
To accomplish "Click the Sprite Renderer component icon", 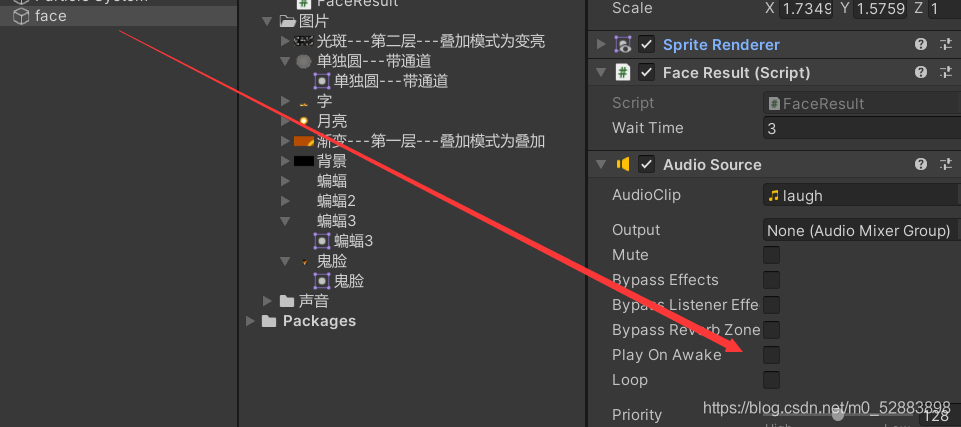I will [x=623, y=45].
